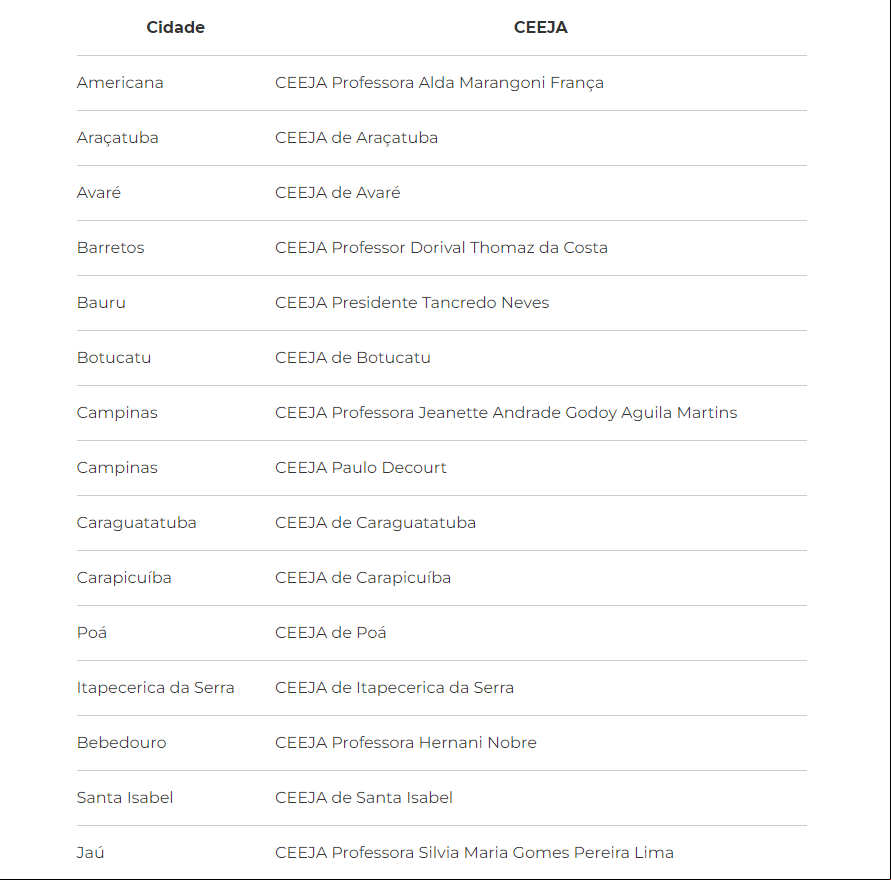Select the Araçatuba city cell

[x=118, y=138]
